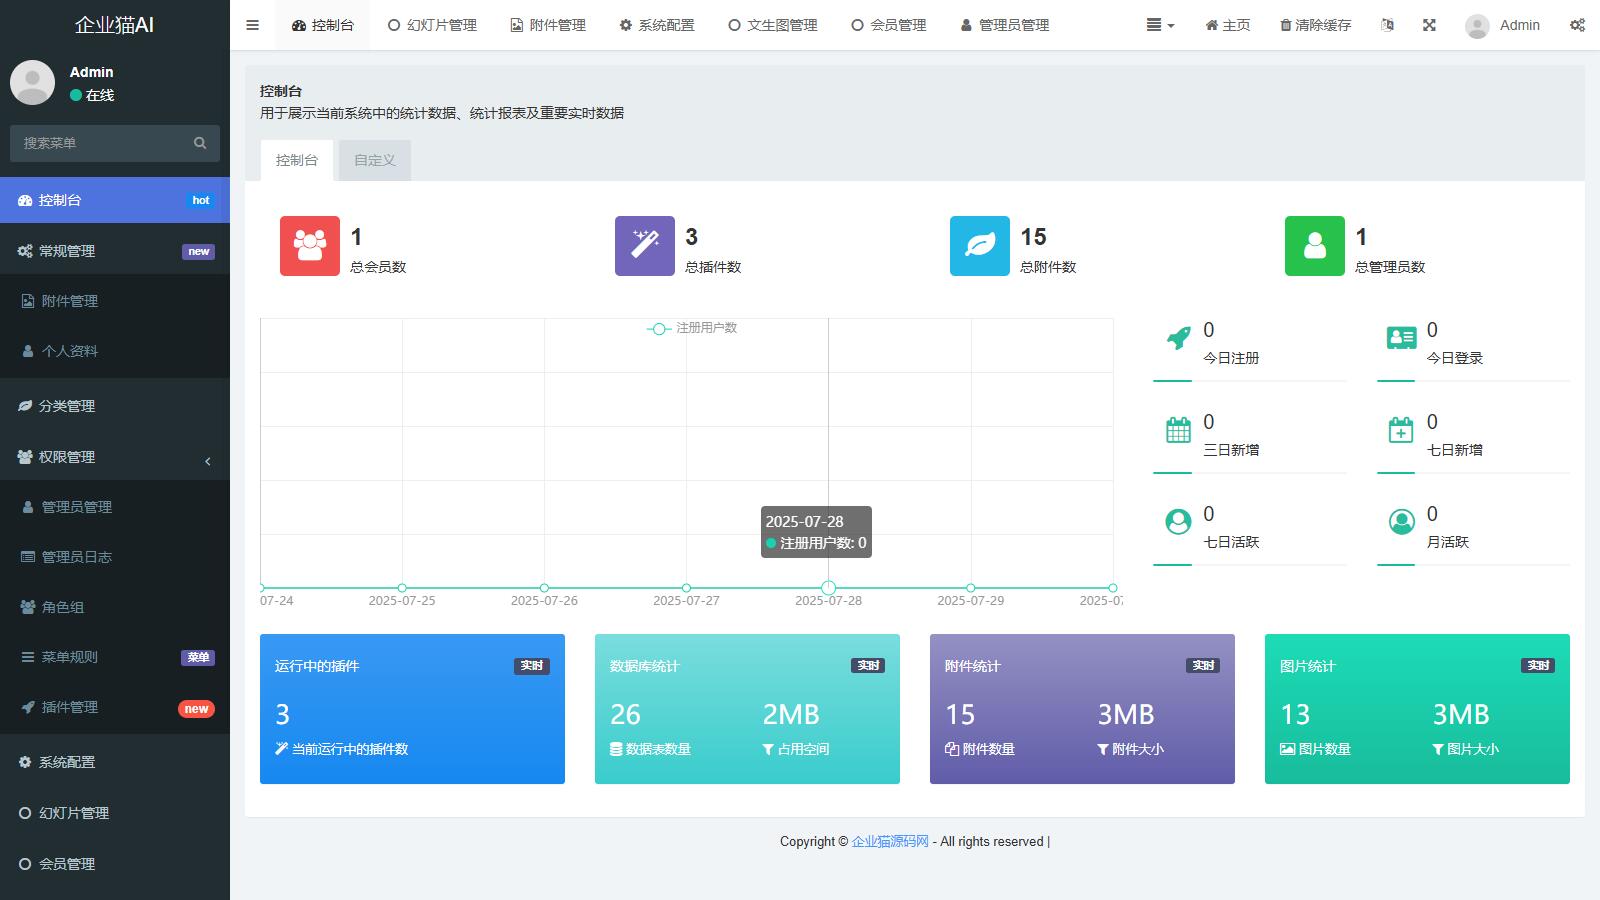The width and height of the screenshot is (1600, 900).
Task: Click the search menu input field
Action: (100, 143)
